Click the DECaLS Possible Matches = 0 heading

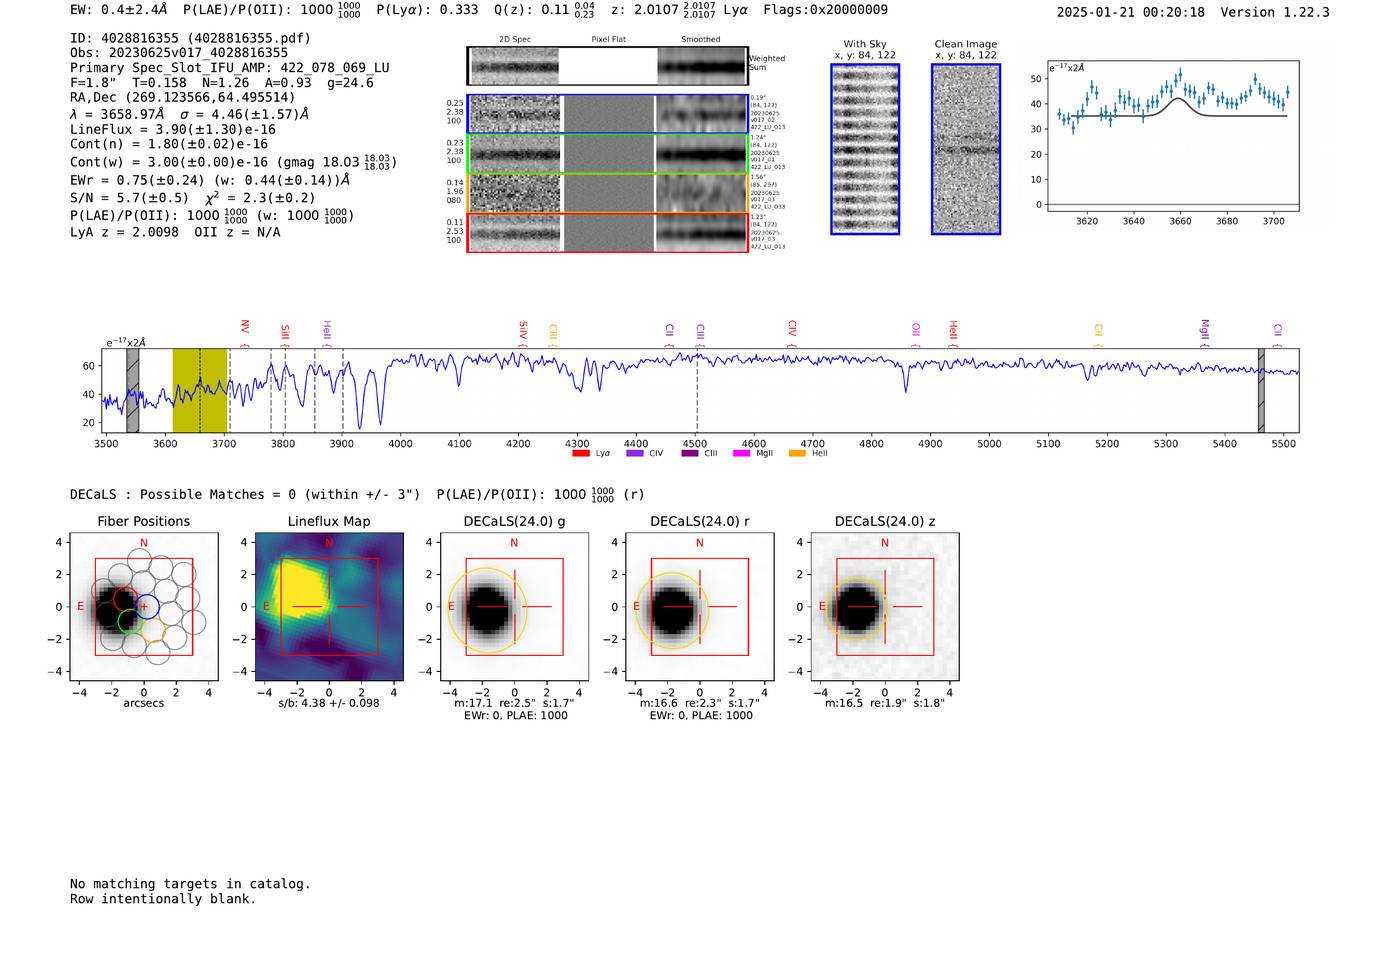tap(245, 495)
